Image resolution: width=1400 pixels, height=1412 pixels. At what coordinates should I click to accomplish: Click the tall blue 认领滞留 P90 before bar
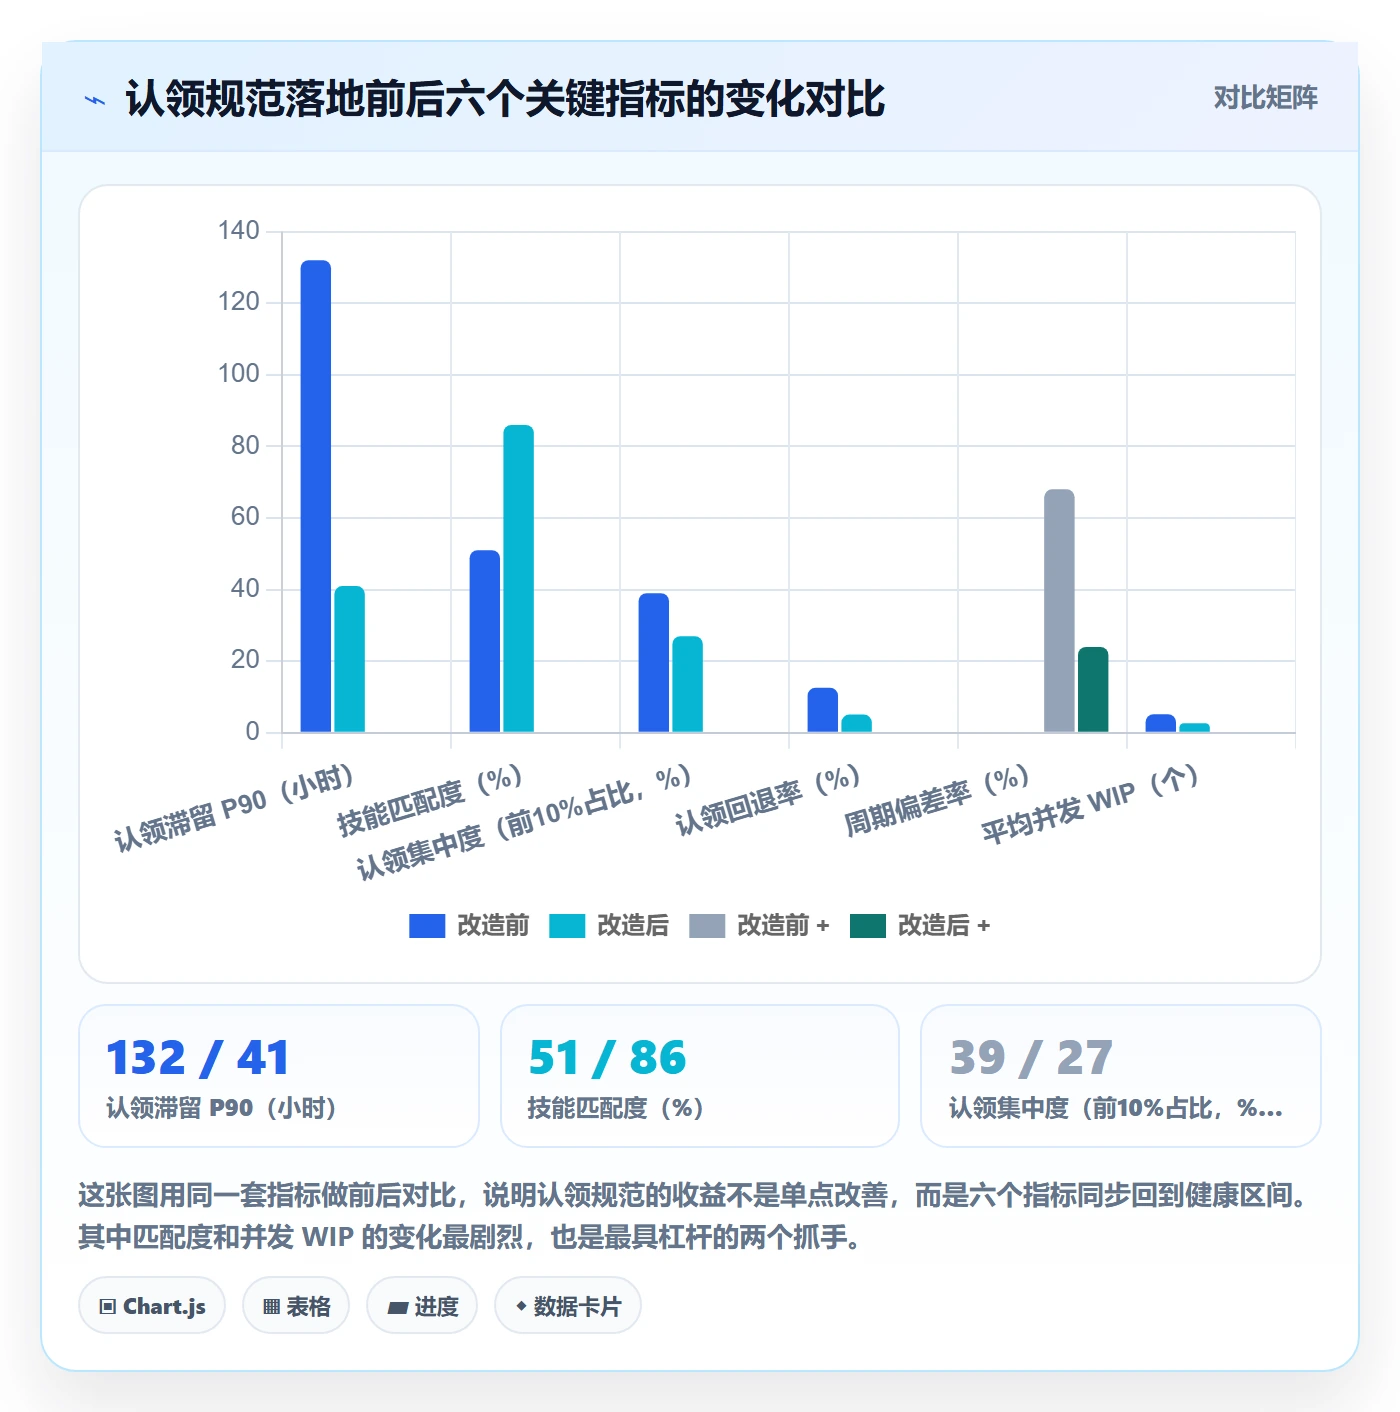316,496
